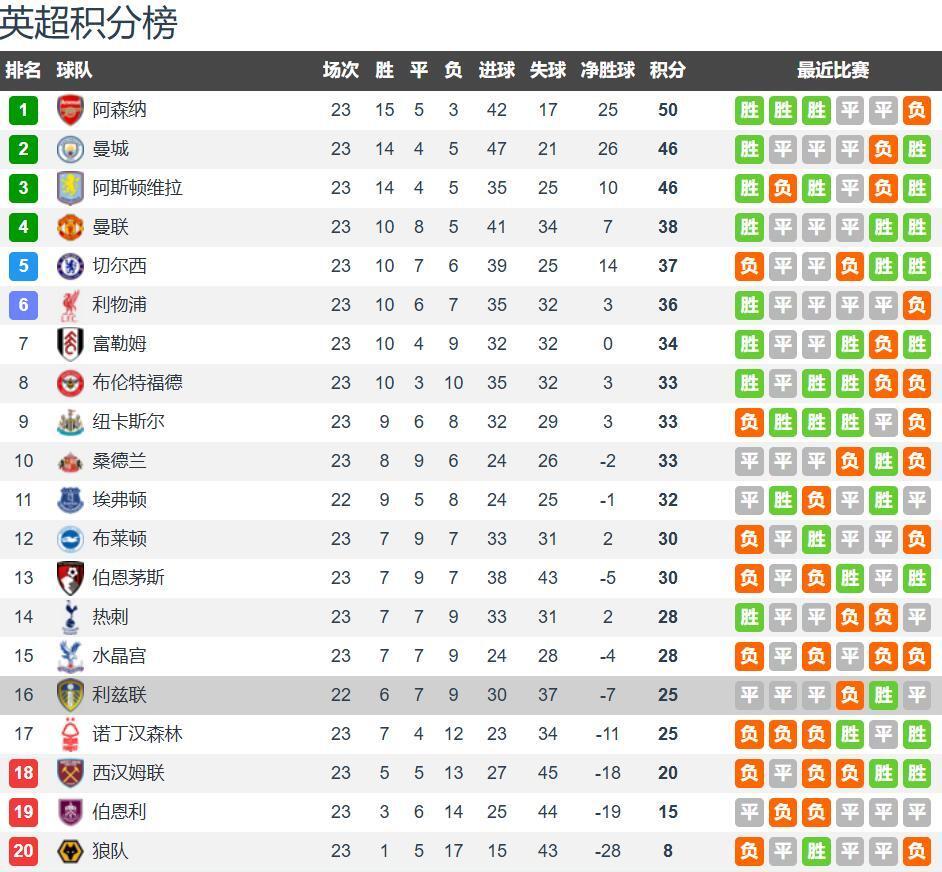The width and height of the screenshot is (942, 872).
Task: Click the Tottenham club crest icon
Action: [70, 617]
